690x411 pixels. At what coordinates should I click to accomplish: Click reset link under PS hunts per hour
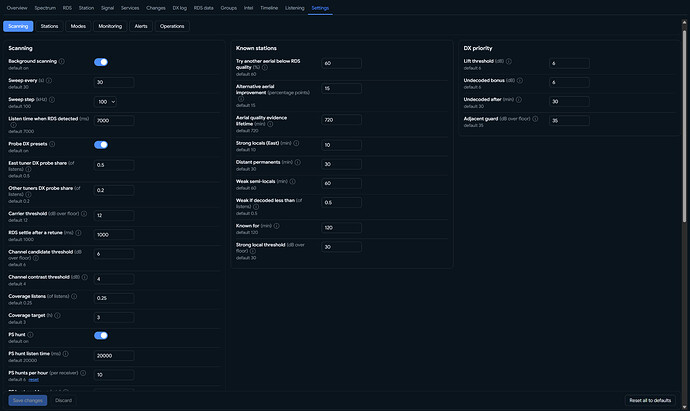click(x=33, y=380)
